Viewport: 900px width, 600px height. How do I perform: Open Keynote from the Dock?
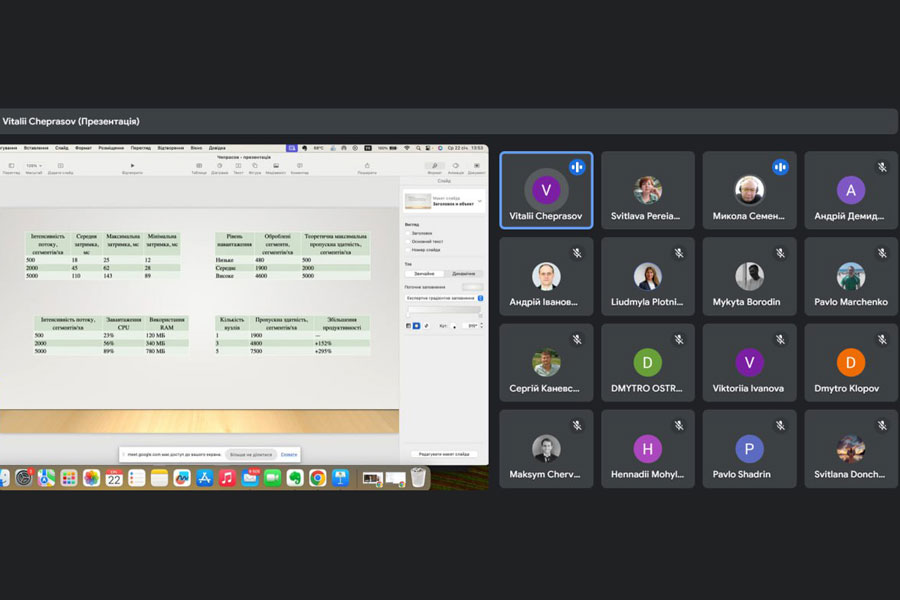point(340,478)
